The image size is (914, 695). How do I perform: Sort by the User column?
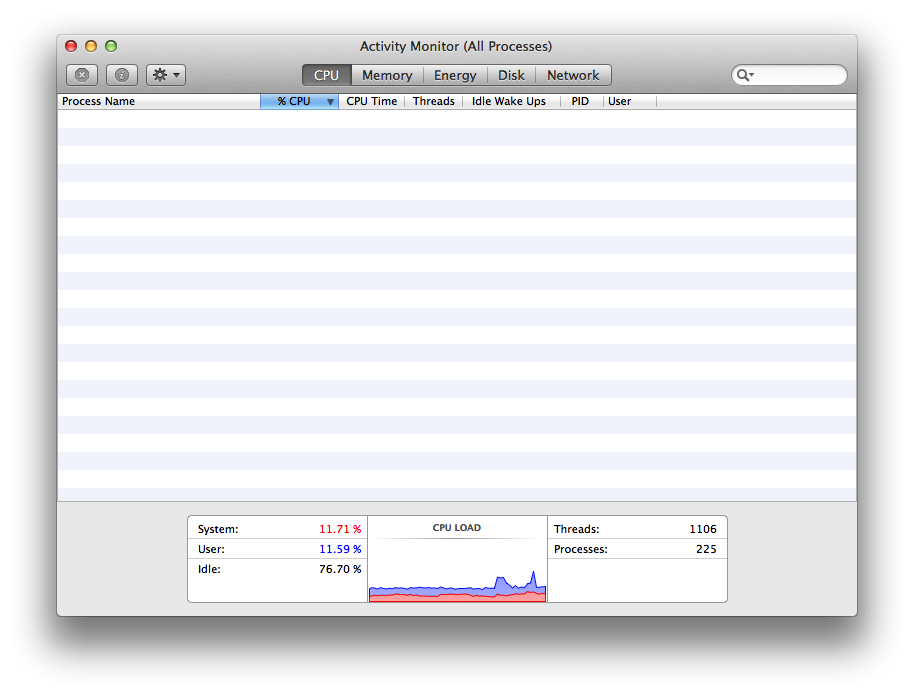(x=619, y=101)
